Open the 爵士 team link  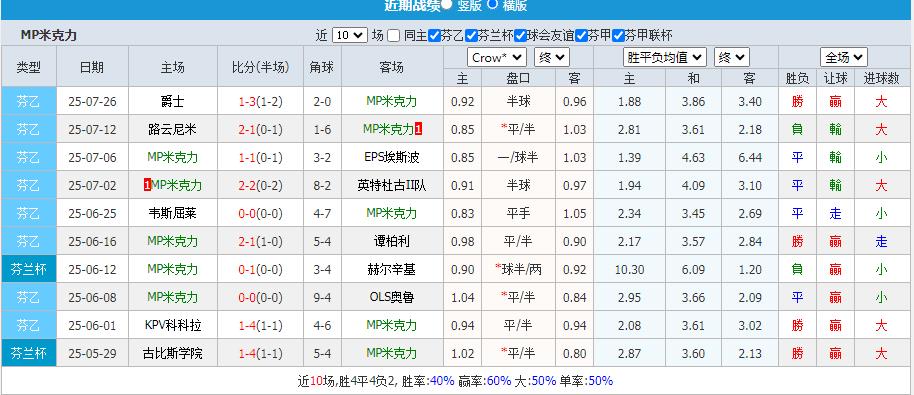pos(173,101)
